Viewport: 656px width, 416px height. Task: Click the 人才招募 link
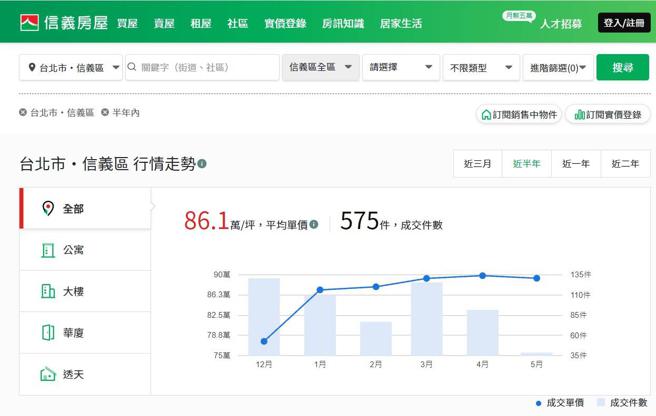pos(561,23)
